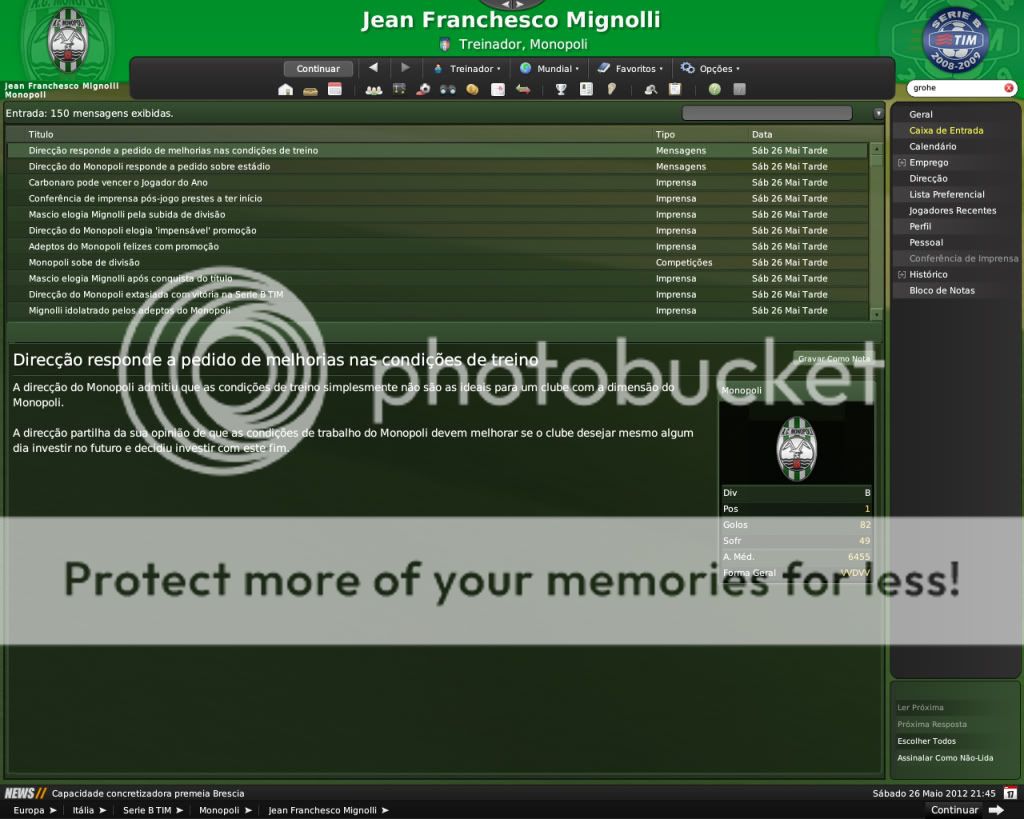Open the calendar icon in the toolbar
This screenshot has height=819, width=1024.
pos(335,89)
